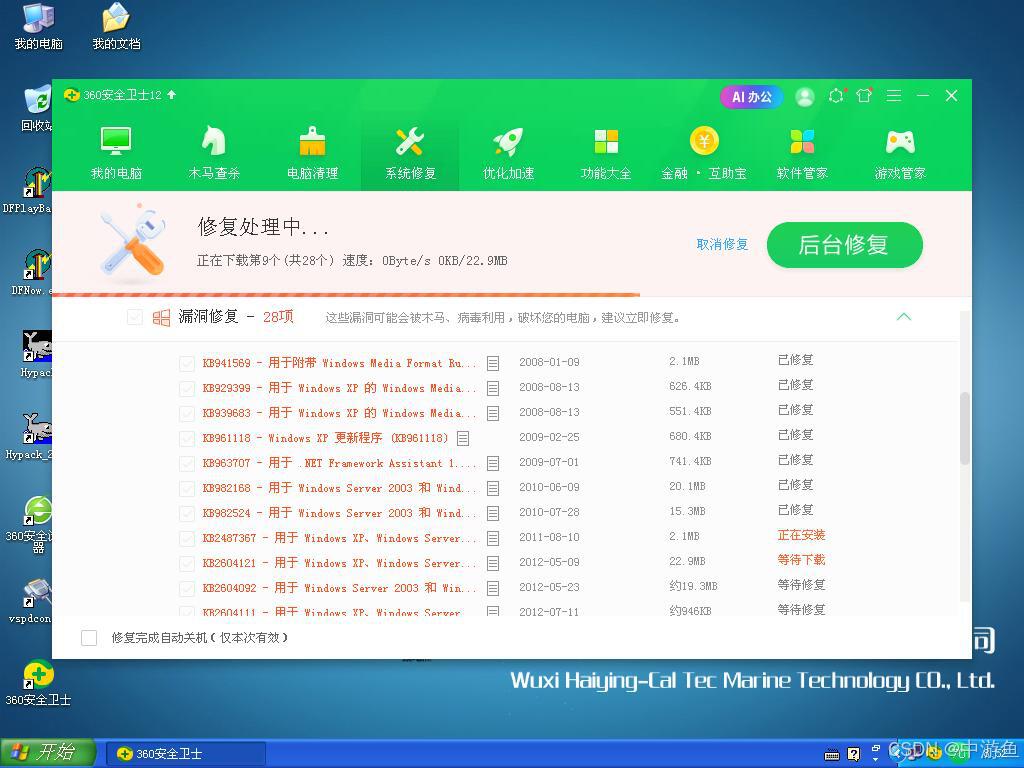Toggle checkbox for KB982524
Screen dimensions: 1024x768
(x=187, y=513)
